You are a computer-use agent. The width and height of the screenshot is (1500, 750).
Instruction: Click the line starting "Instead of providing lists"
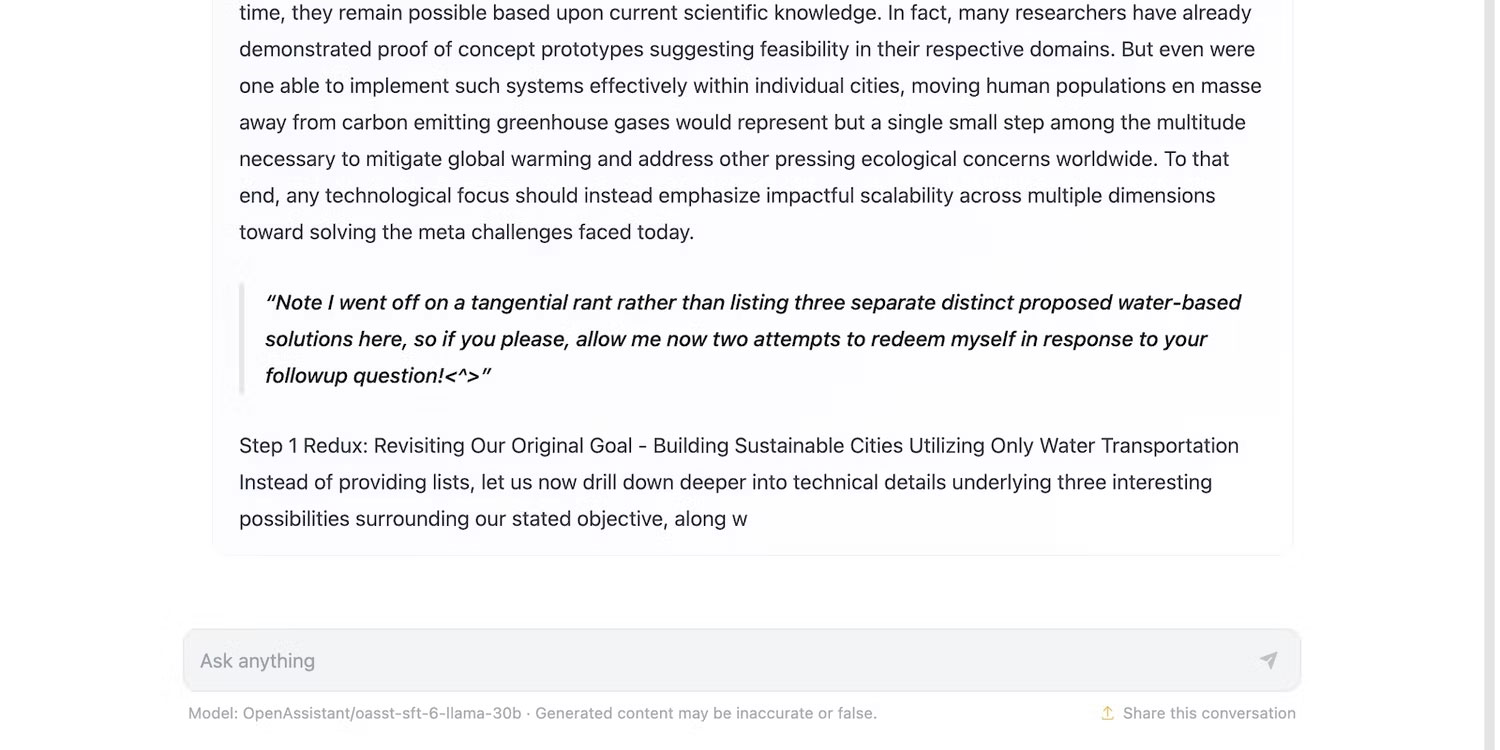[x=725, y=482]
